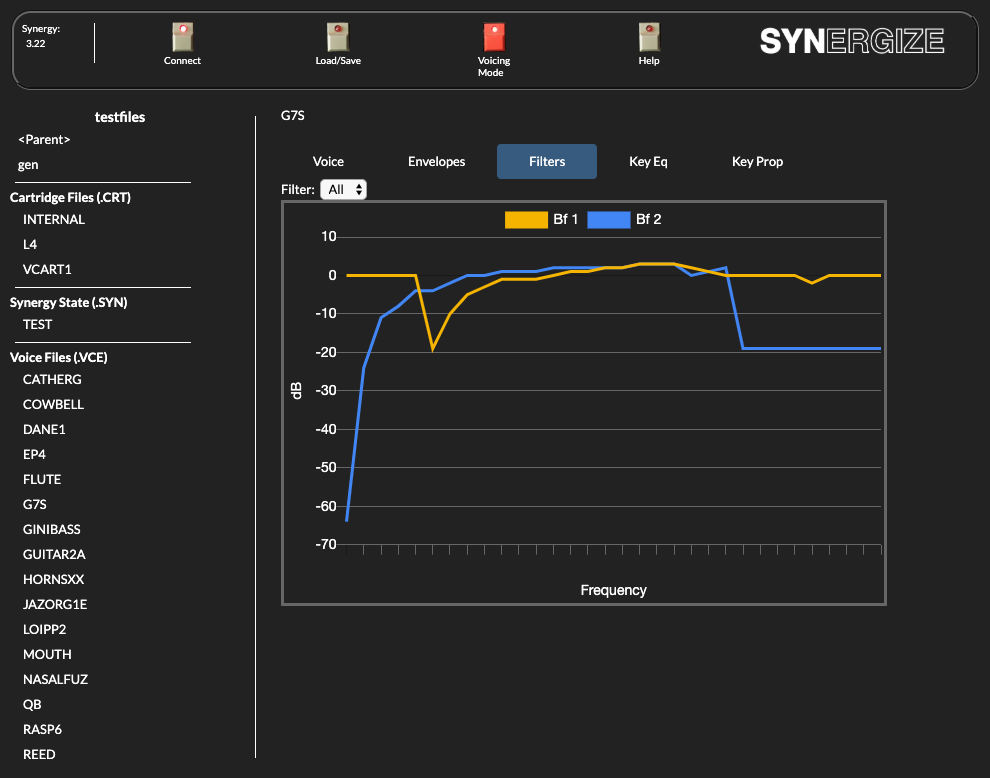Viewport: 990px width, 778px height.
Task: Open the NASALFUZ voice file
Action: (x=56, y=679)
